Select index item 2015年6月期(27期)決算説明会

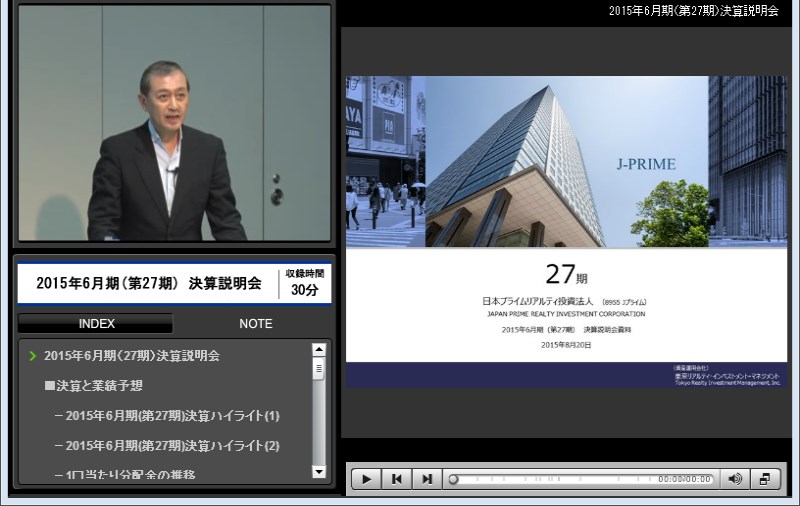tap(132, 356)
